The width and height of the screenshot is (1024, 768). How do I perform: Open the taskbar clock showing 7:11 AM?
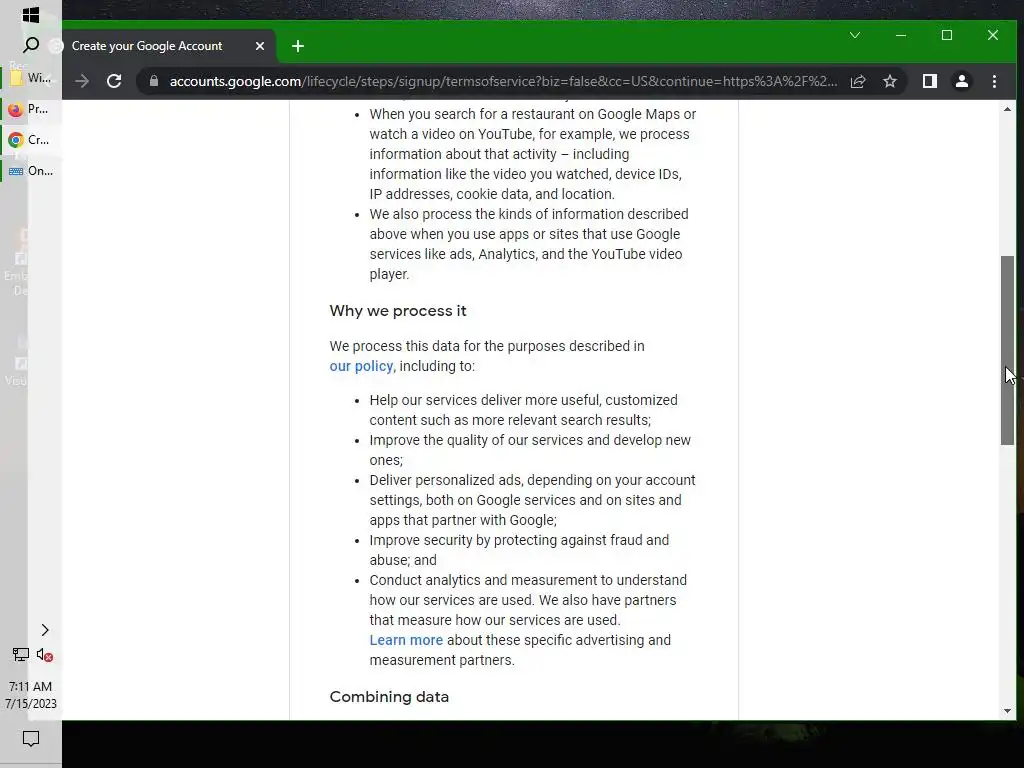31,695
